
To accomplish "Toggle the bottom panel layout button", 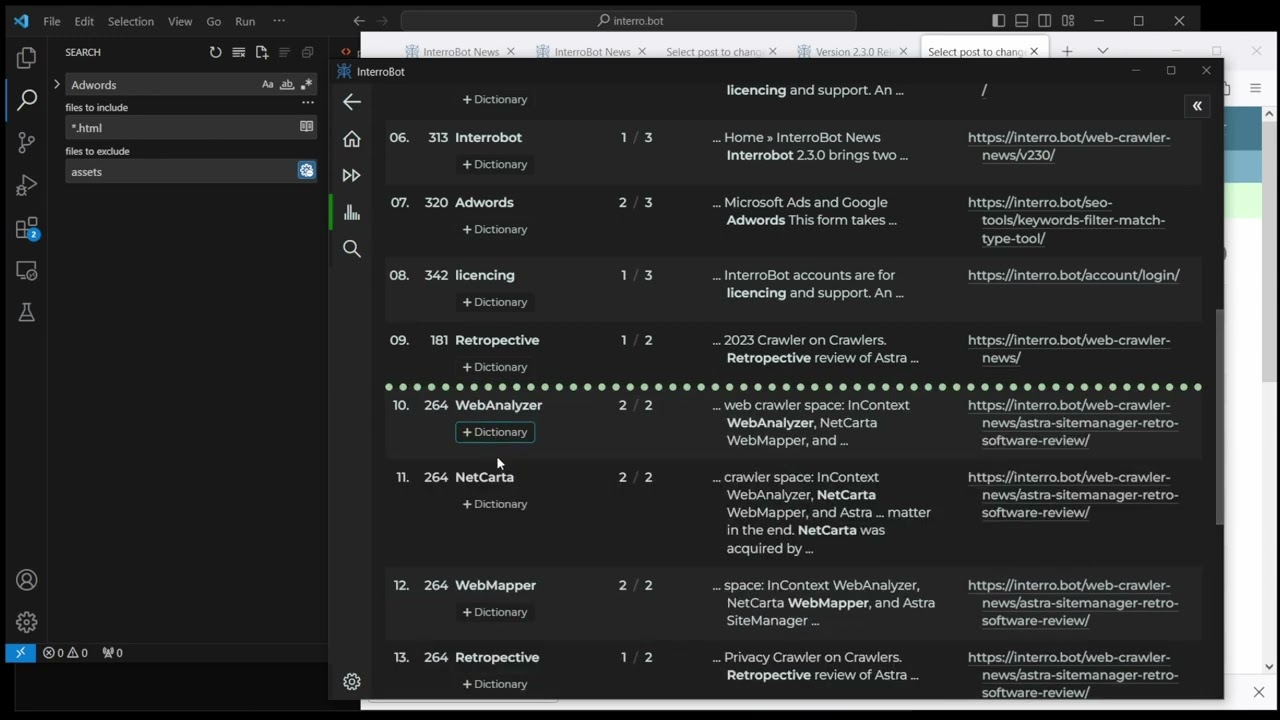I will point(1022,21).
